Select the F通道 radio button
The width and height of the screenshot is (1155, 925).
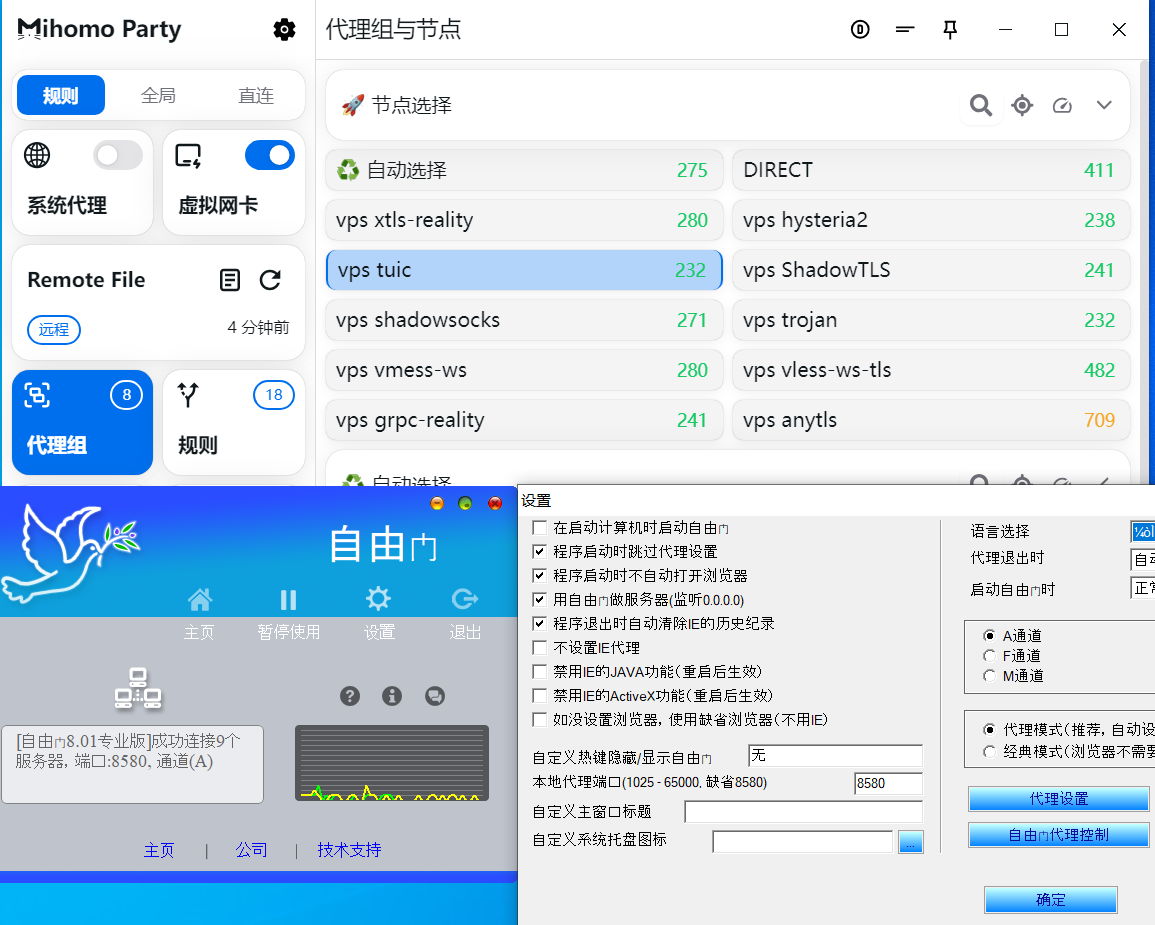(x=989, y=655)
